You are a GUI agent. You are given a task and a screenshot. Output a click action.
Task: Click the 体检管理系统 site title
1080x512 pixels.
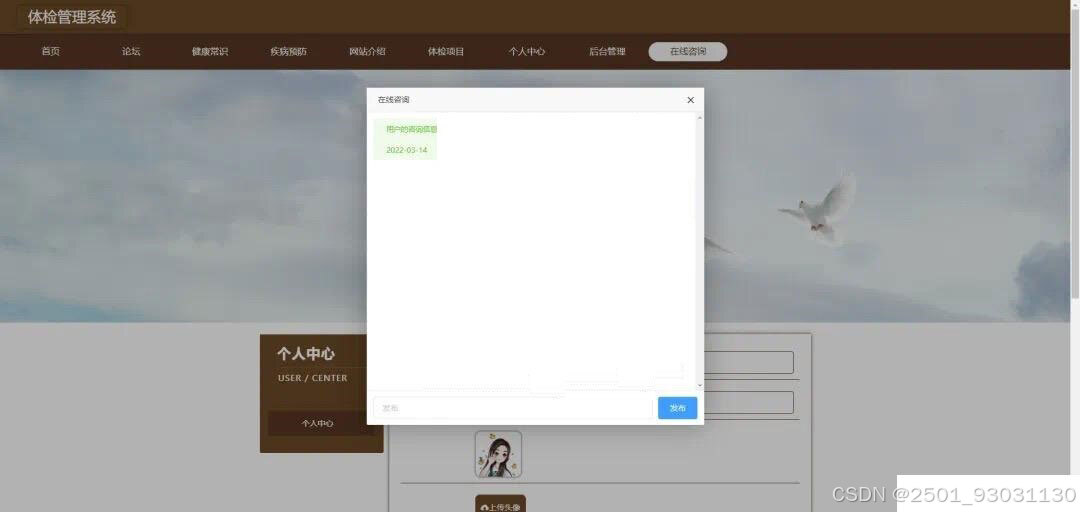tap(72, 17)
